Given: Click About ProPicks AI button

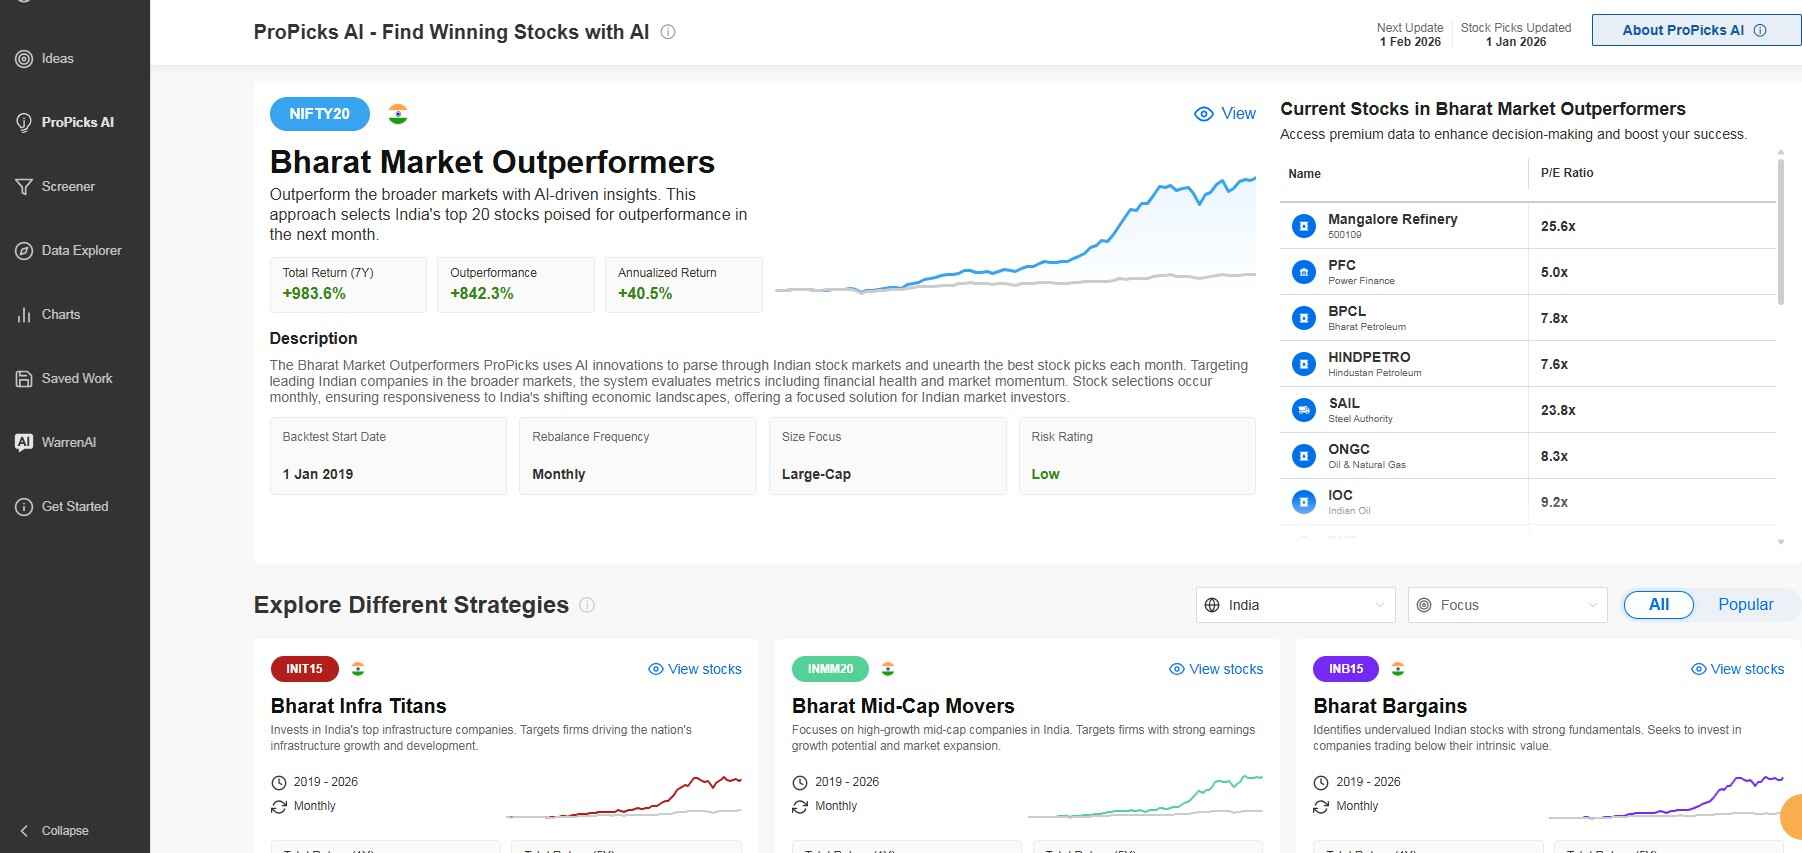Looking at the screenshot, I should point(1694,29).
